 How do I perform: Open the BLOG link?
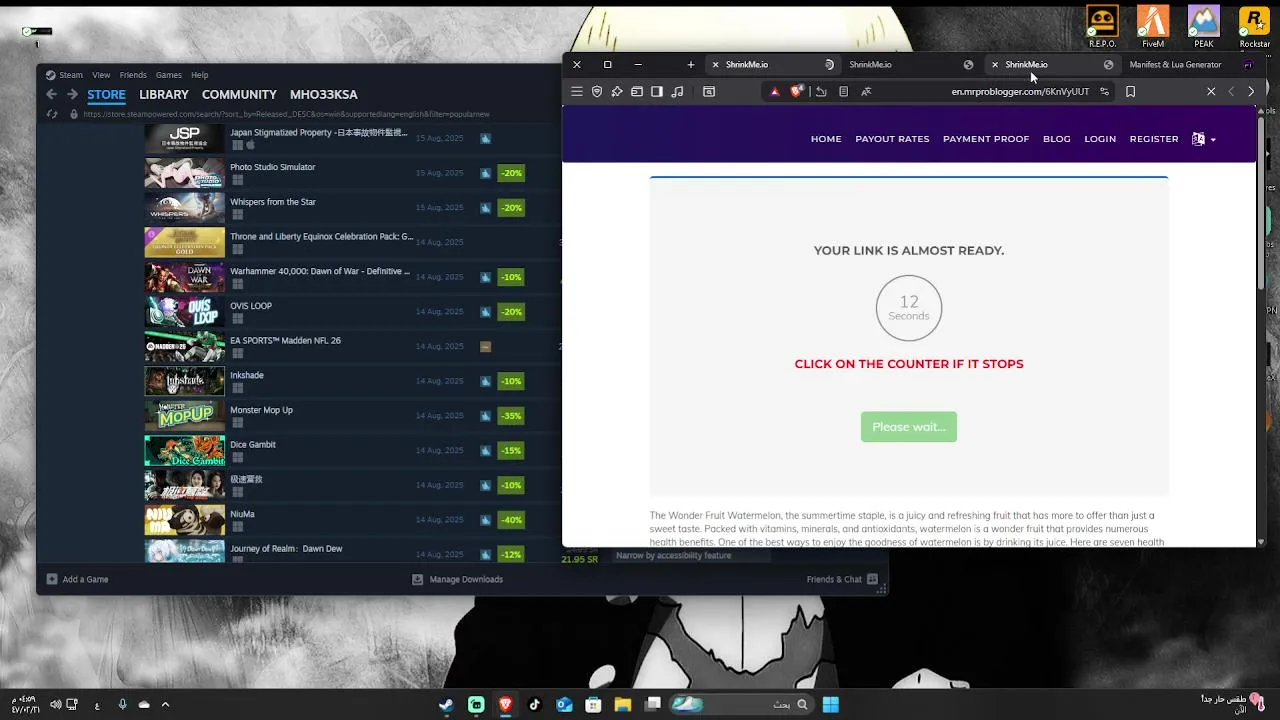[1057, 139]
